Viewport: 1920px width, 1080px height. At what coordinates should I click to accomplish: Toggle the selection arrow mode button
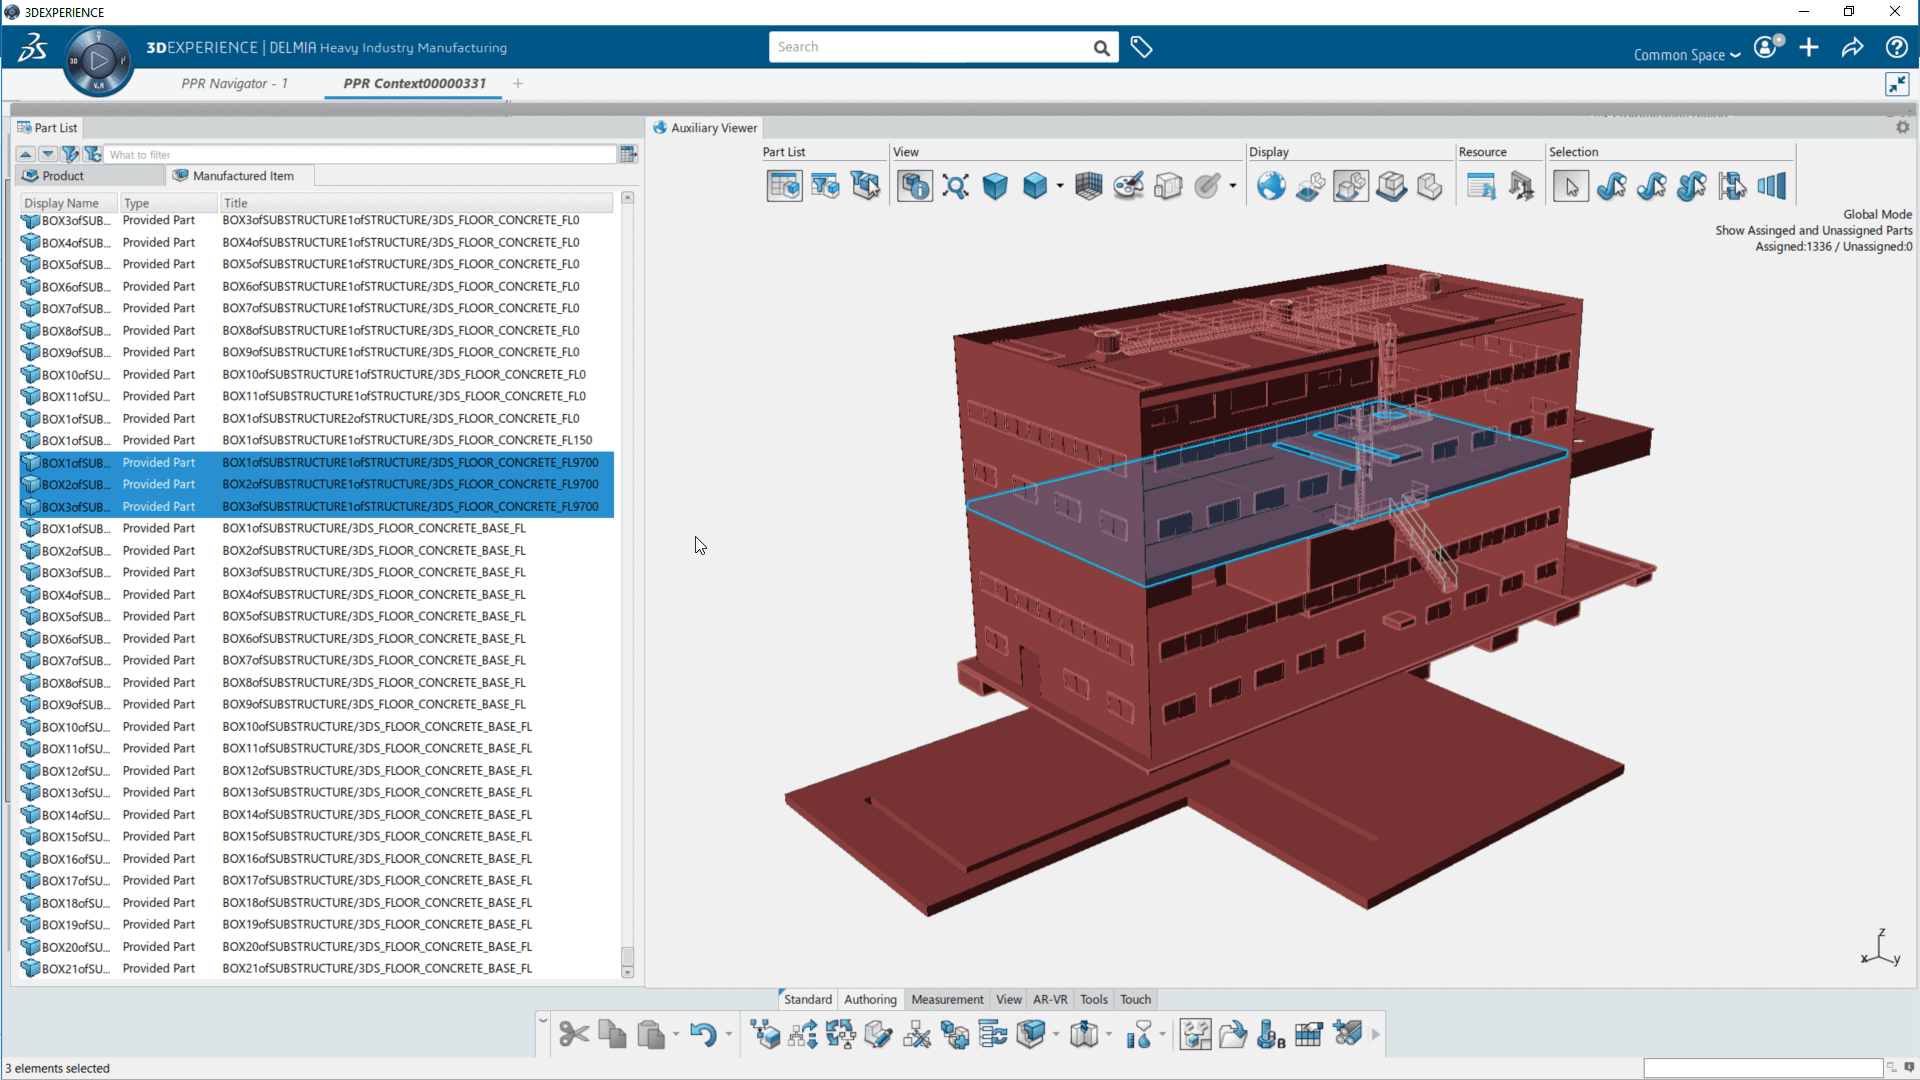click(x=1570, y=187)
